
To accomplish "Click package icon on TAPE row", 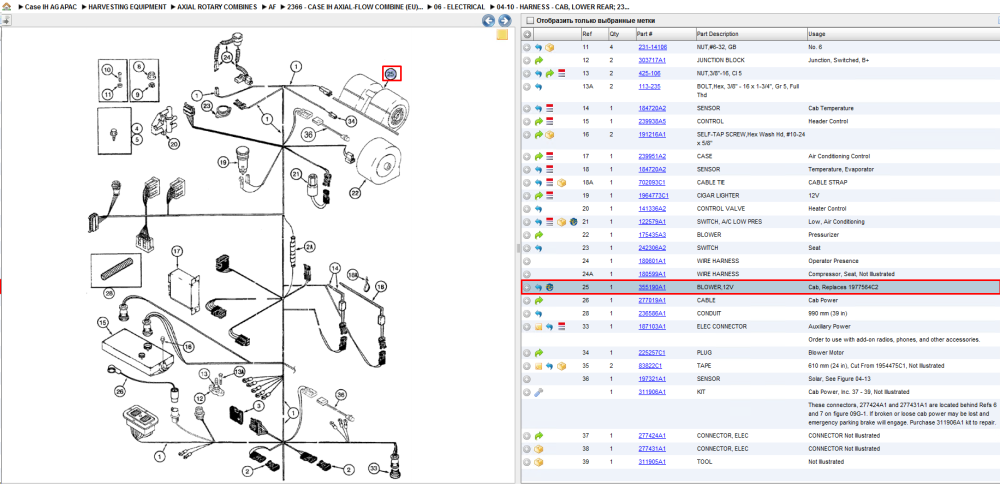I will click(561, 366).
